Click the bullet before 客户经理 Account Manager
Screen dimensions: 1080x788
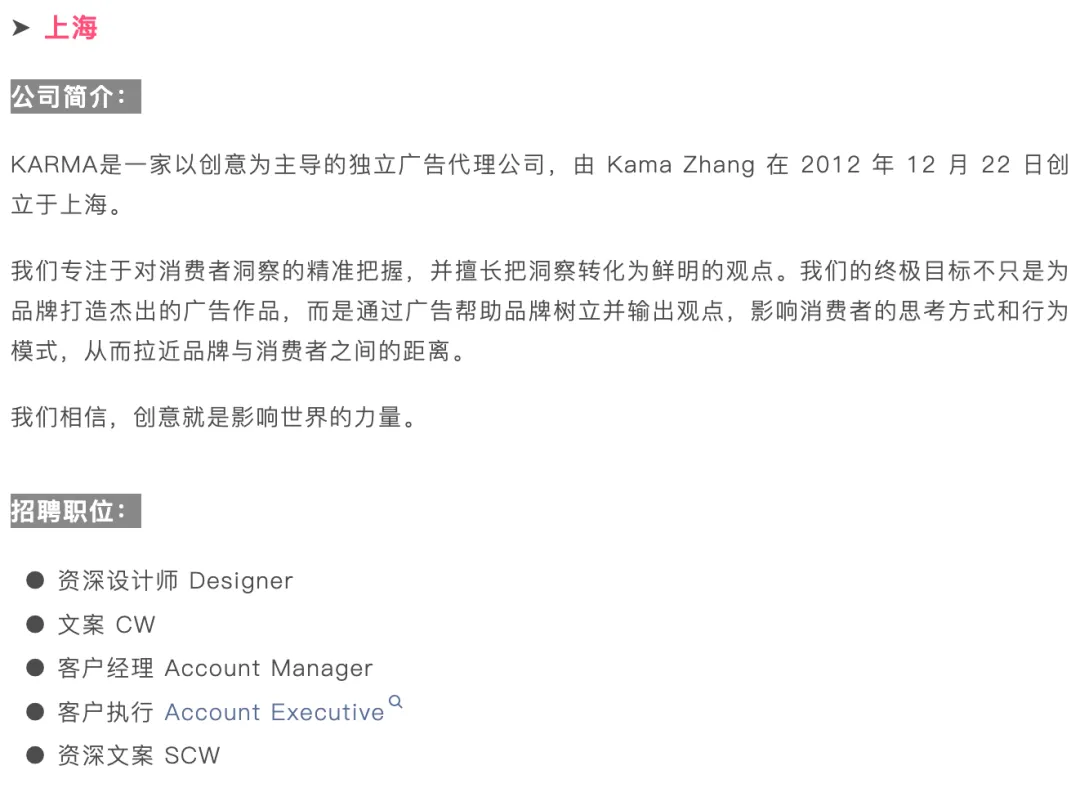[x=36, y=668]
